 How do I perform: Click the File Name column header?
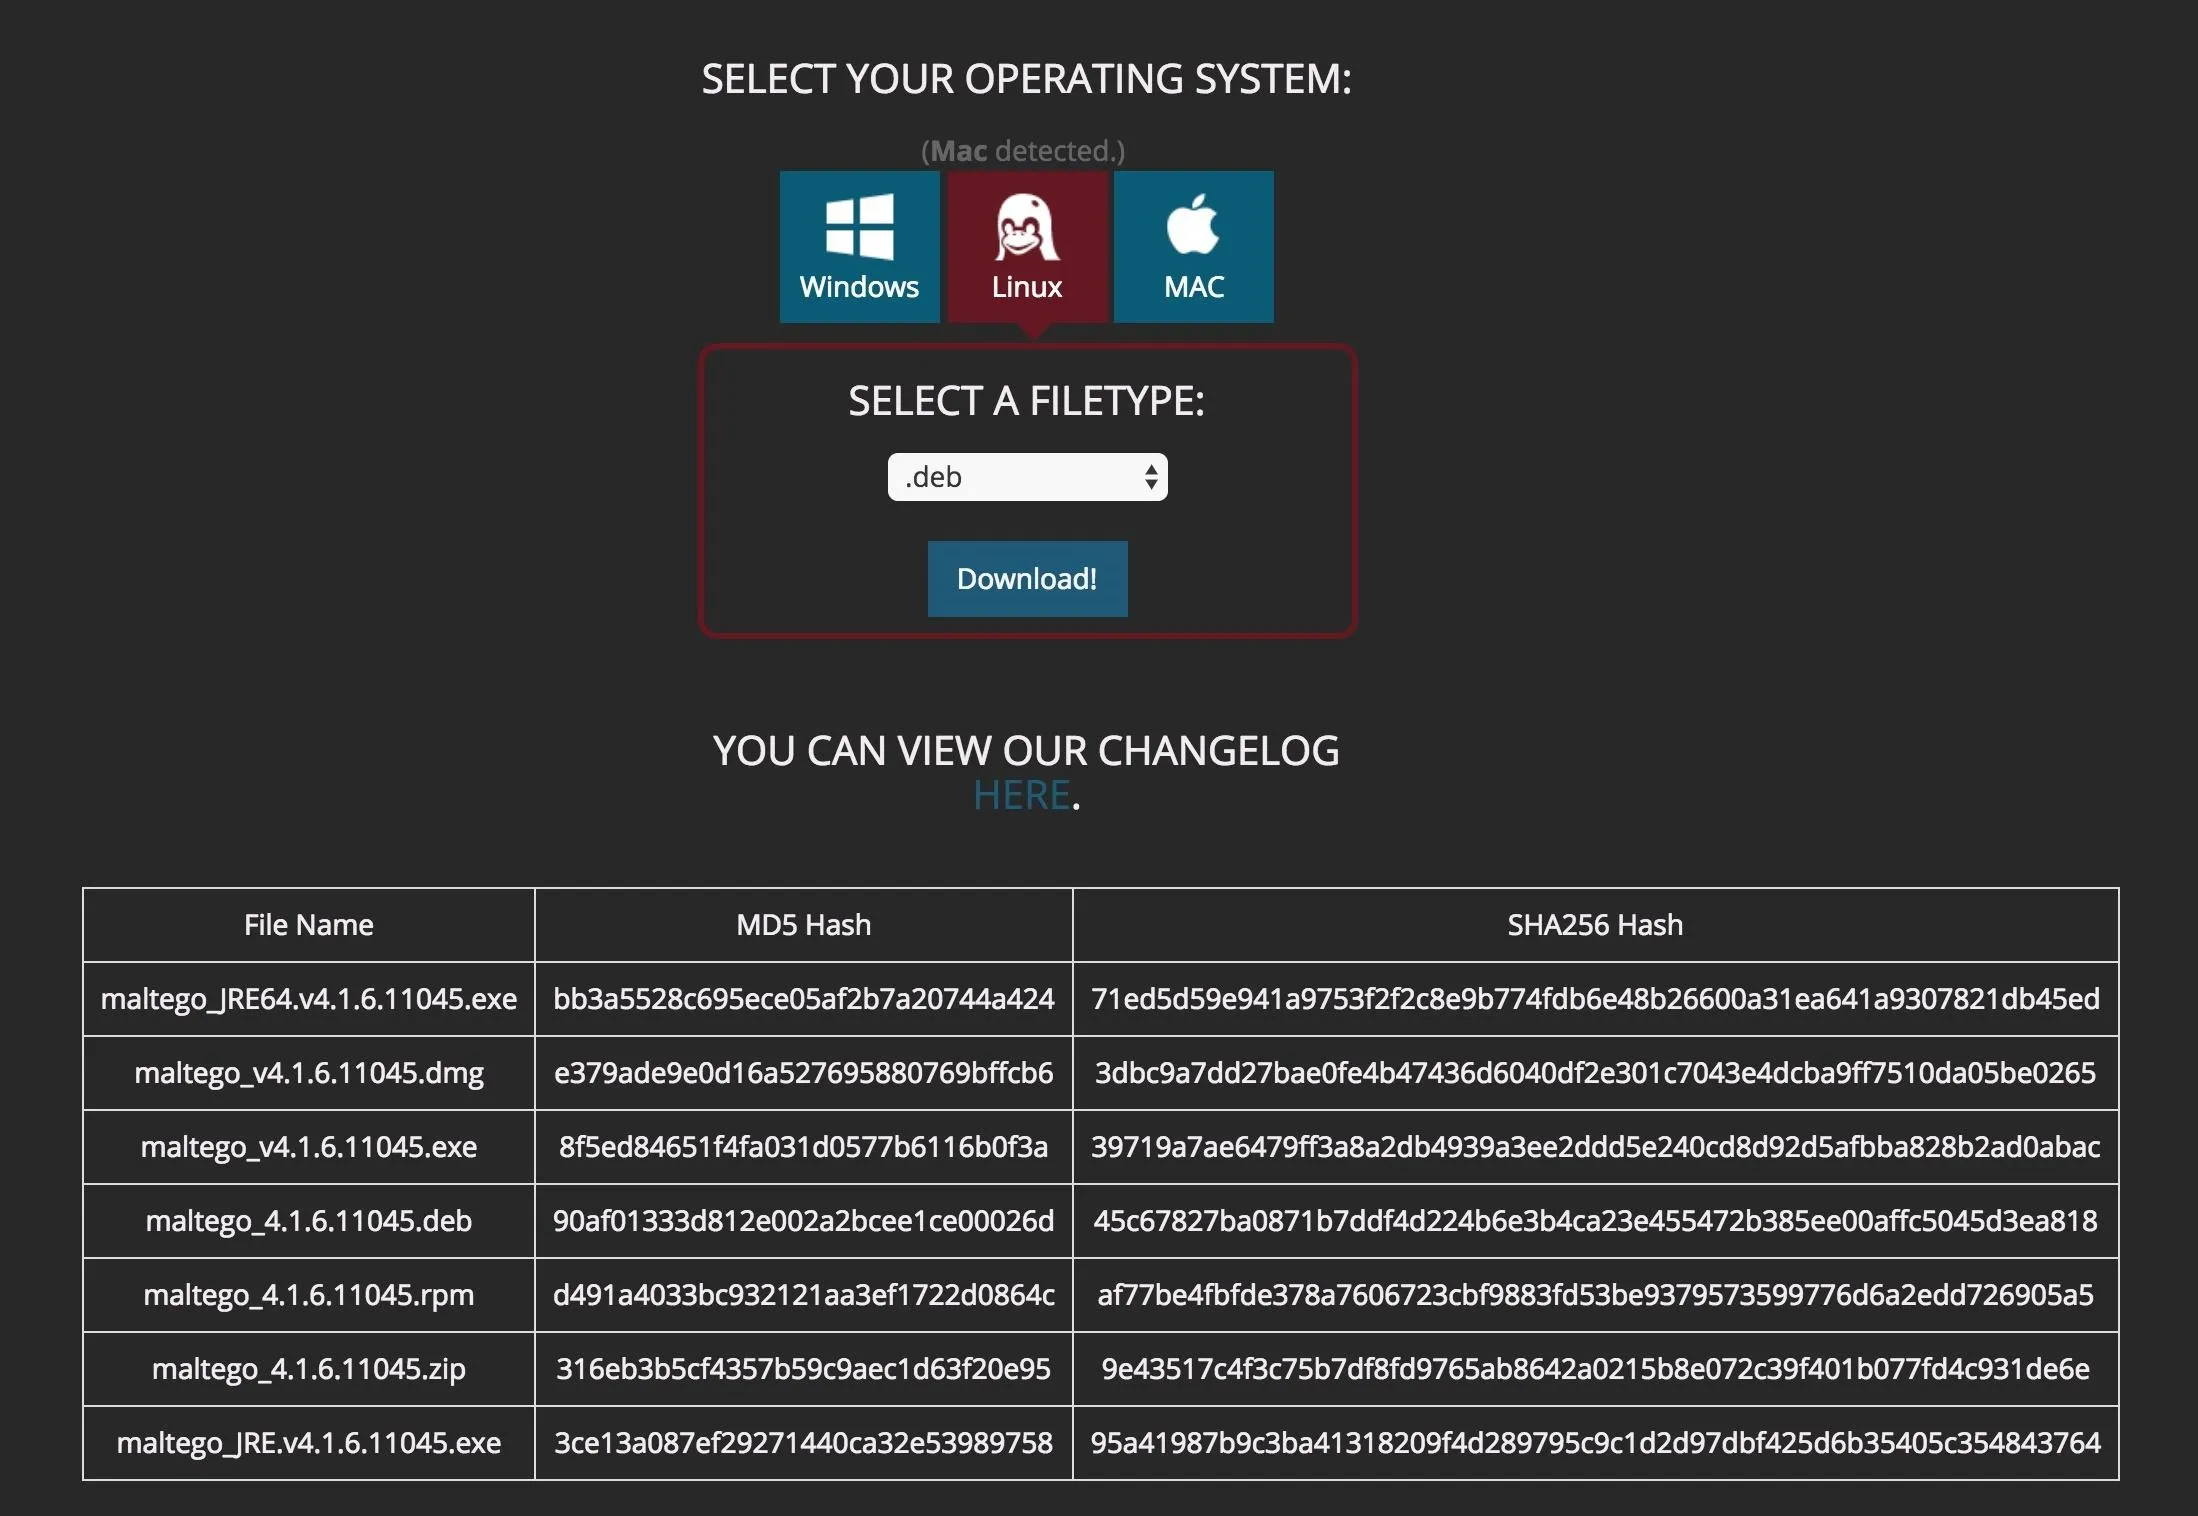click(x=309, y=925)
